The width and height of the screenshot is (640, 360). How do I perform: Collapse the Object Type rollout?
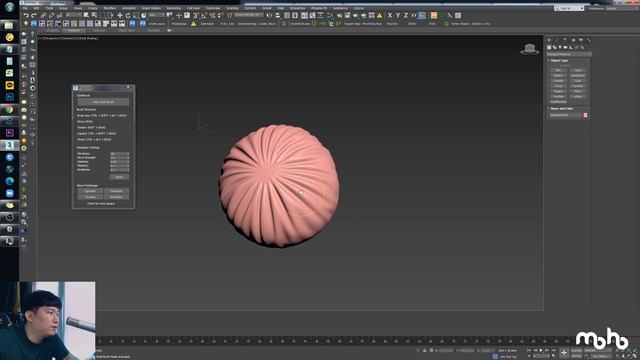click(x=559, y=60)
